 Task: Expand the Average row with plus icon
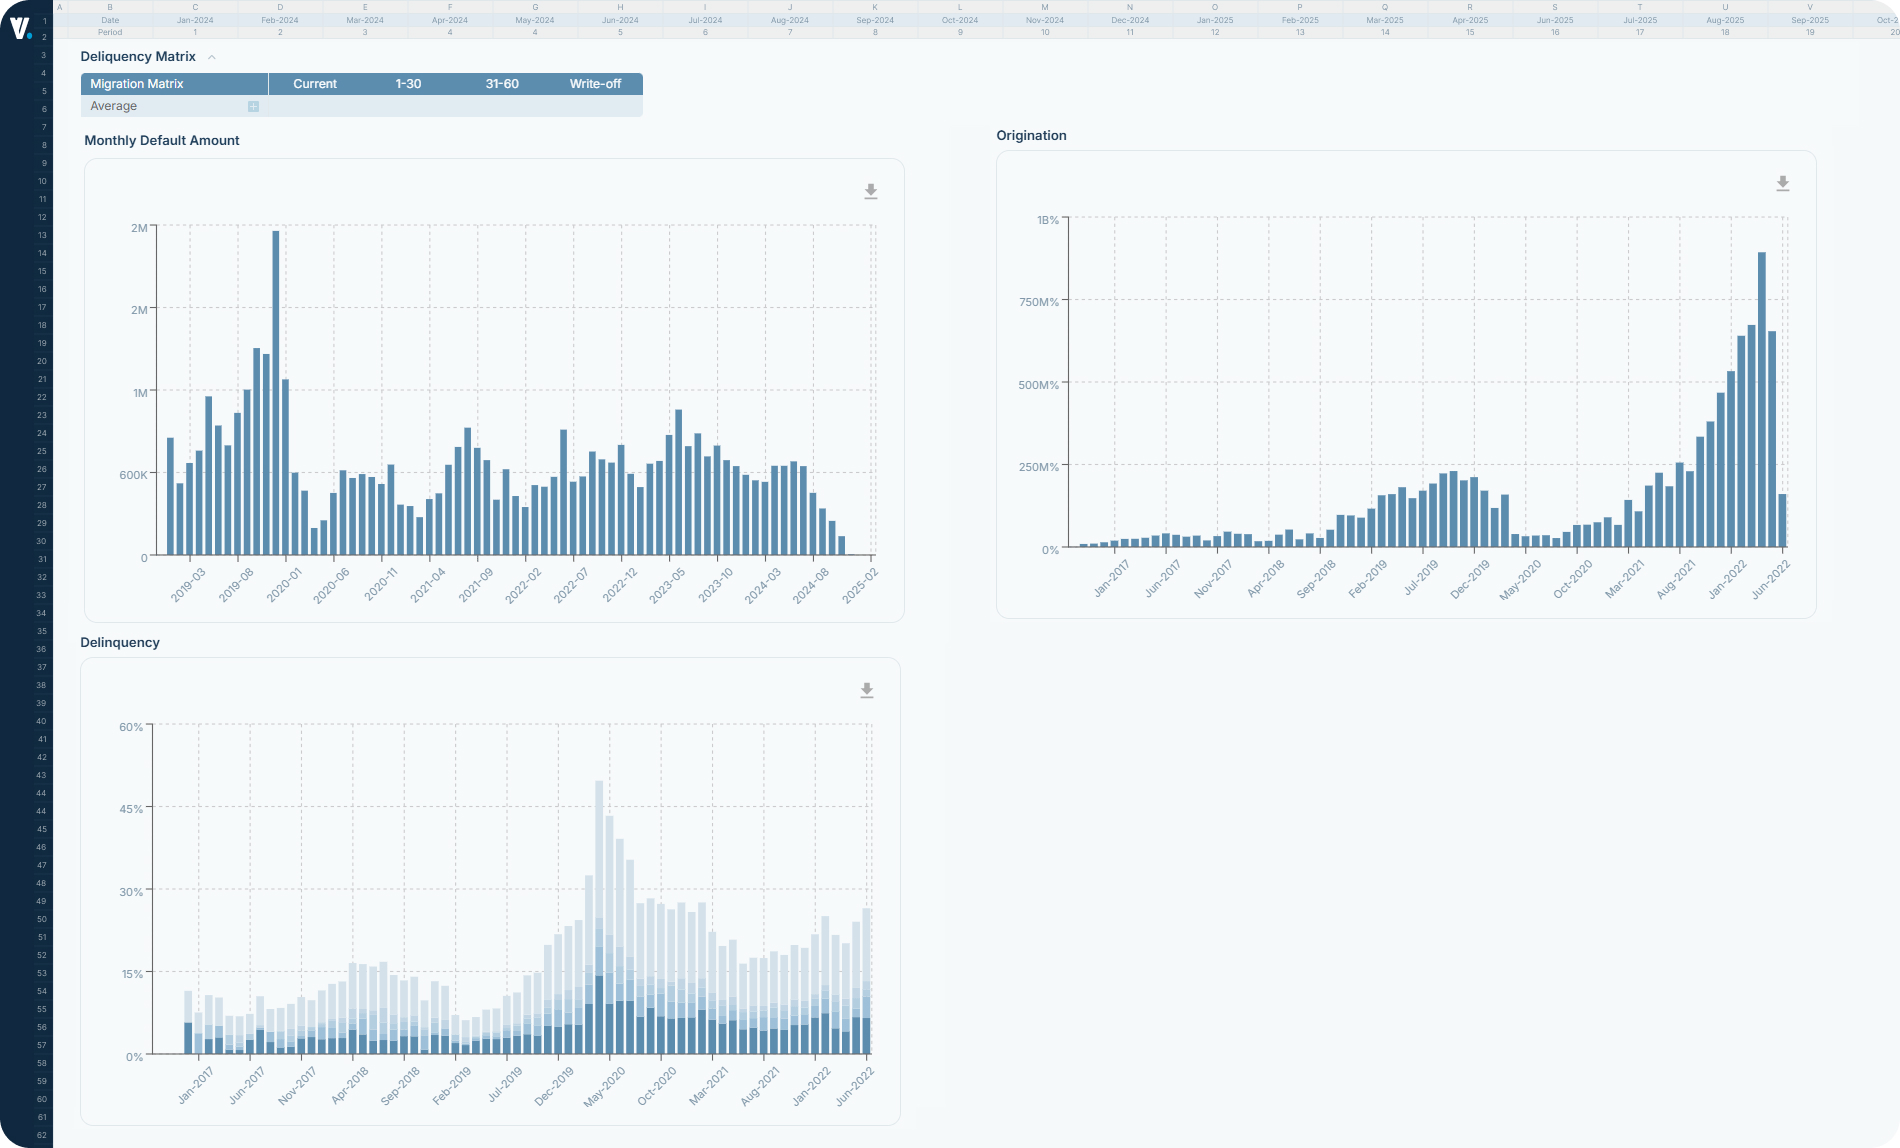[x=253, y=106]
